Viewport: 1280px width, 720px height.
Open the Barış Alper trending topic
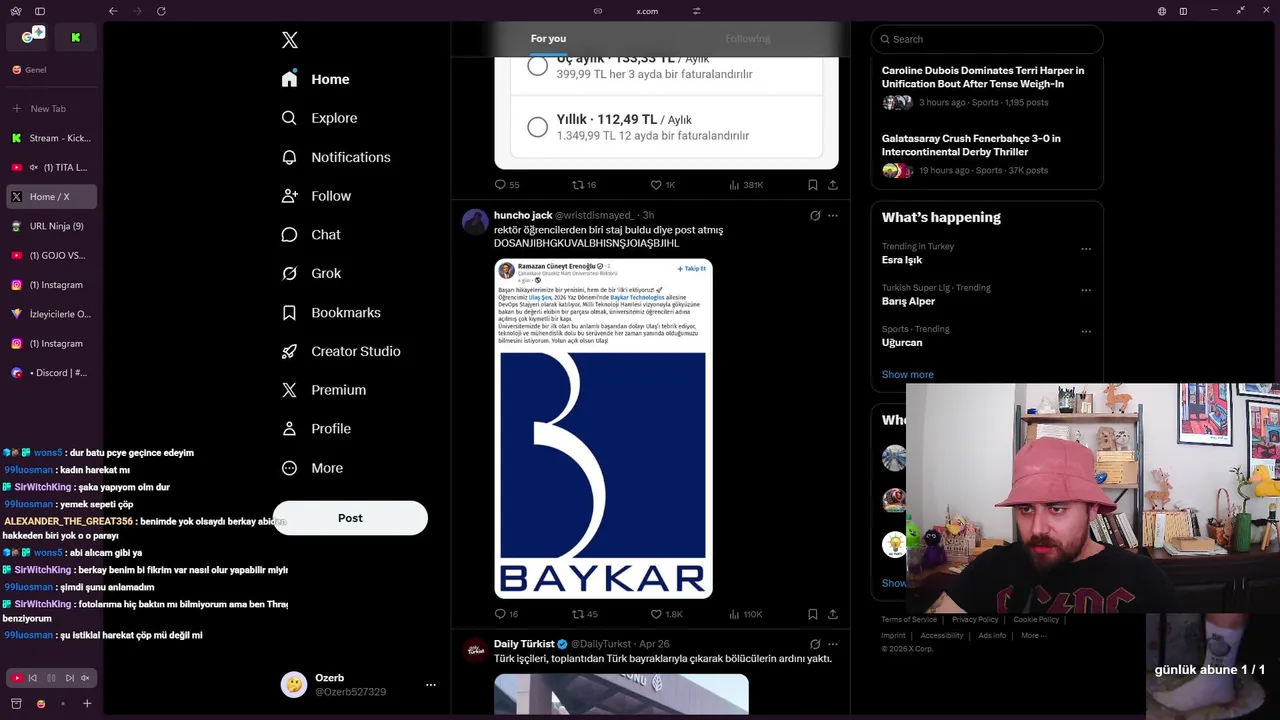pos(908,301)
